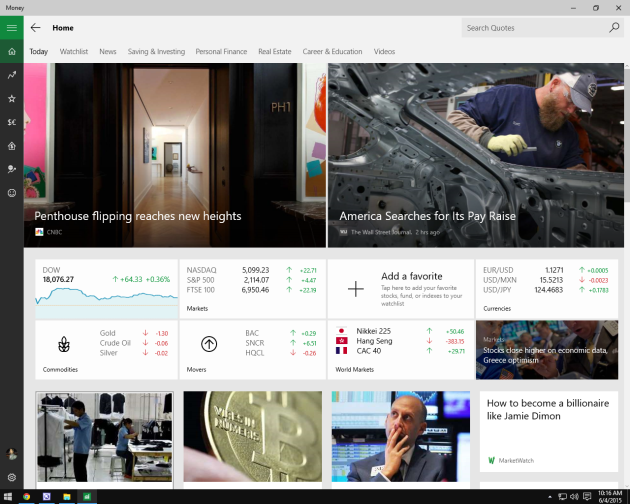The height and width of the screenshot is (504, 630).
Task: Click FTSE 100 row in Markets
Action: click(x=252, y=290)
